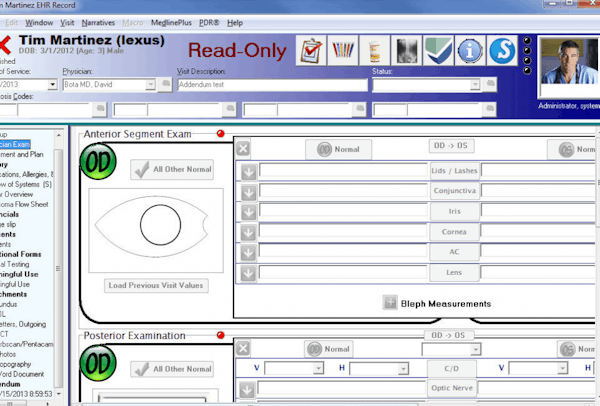
Task: Open the MedlinePlus menu
Action: (x=171, y=23)
